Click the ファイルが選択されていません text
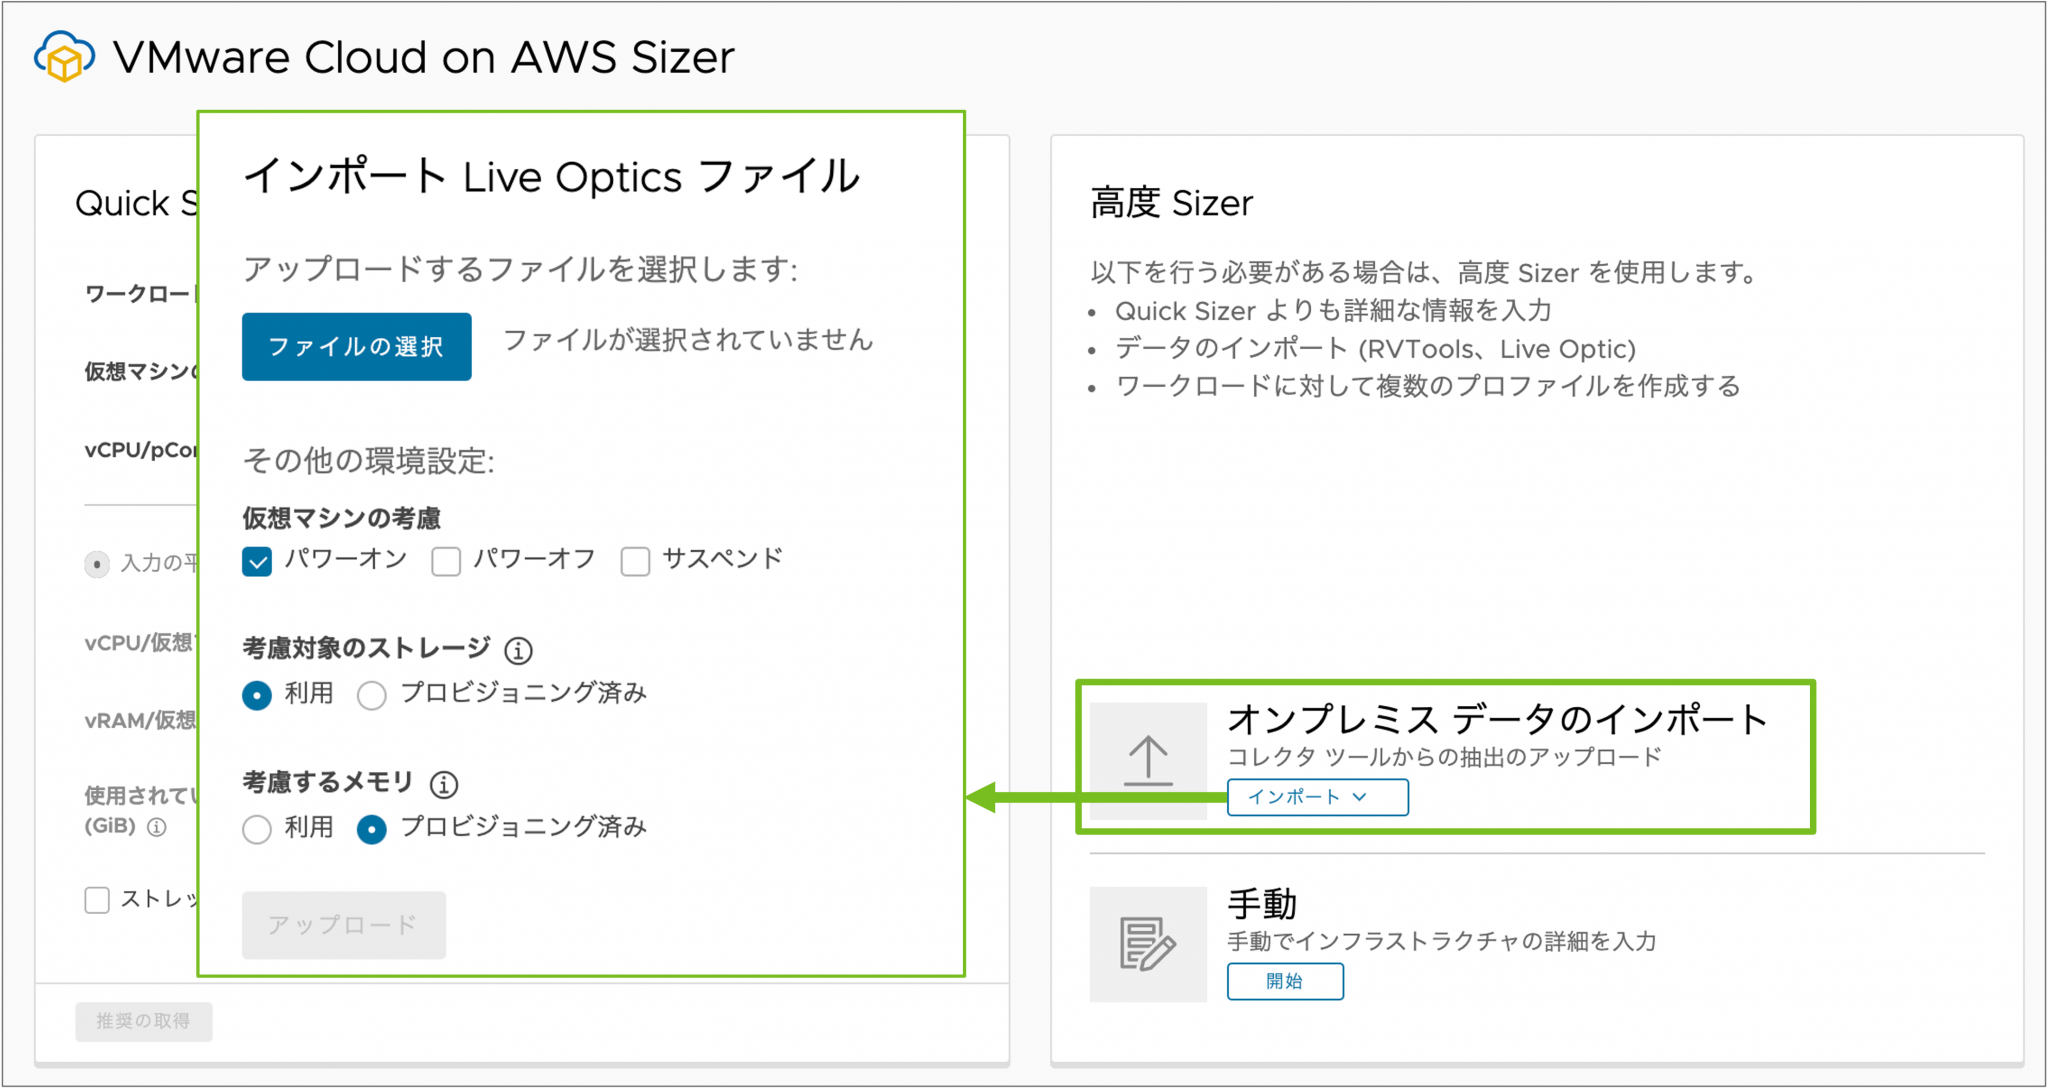This screenshot has width=2048, height=1089. coord(690,340)
